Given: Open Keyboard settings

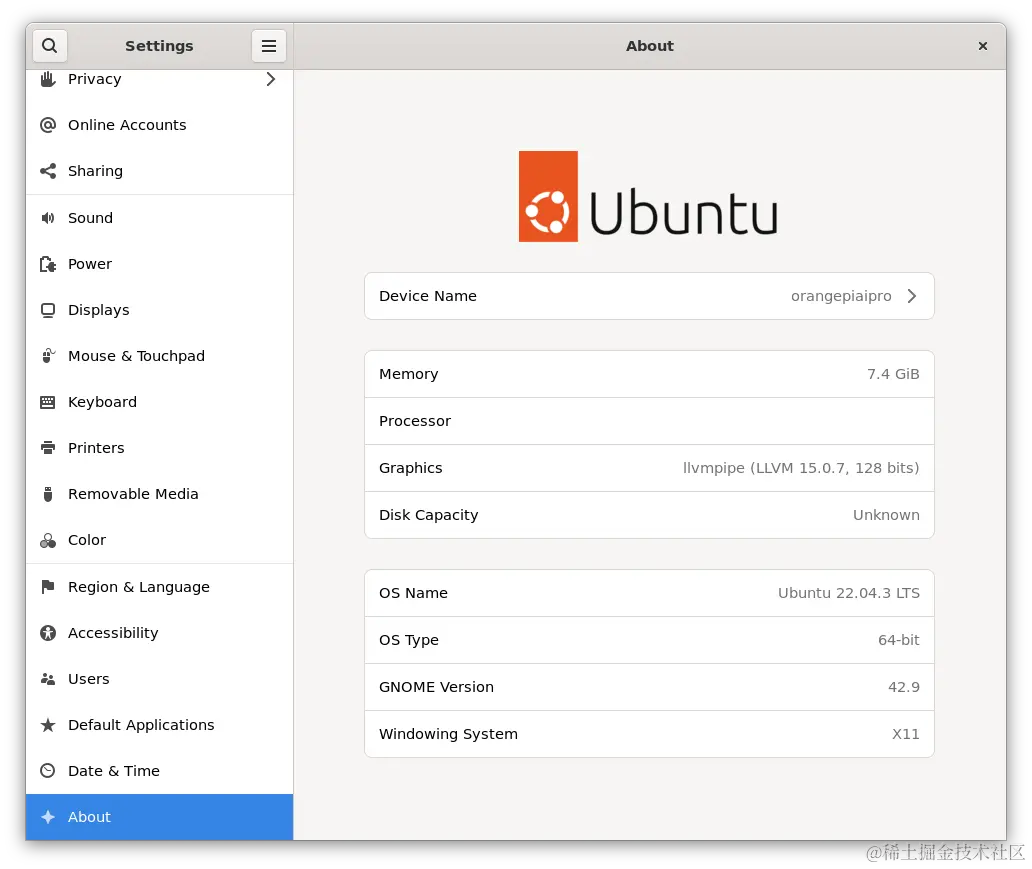Looking at the screenshot, I should 159,402.
